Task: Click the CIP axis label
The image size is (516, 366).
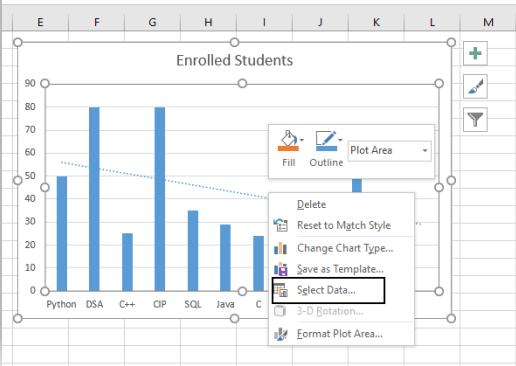Action: [x=160, y=304]
